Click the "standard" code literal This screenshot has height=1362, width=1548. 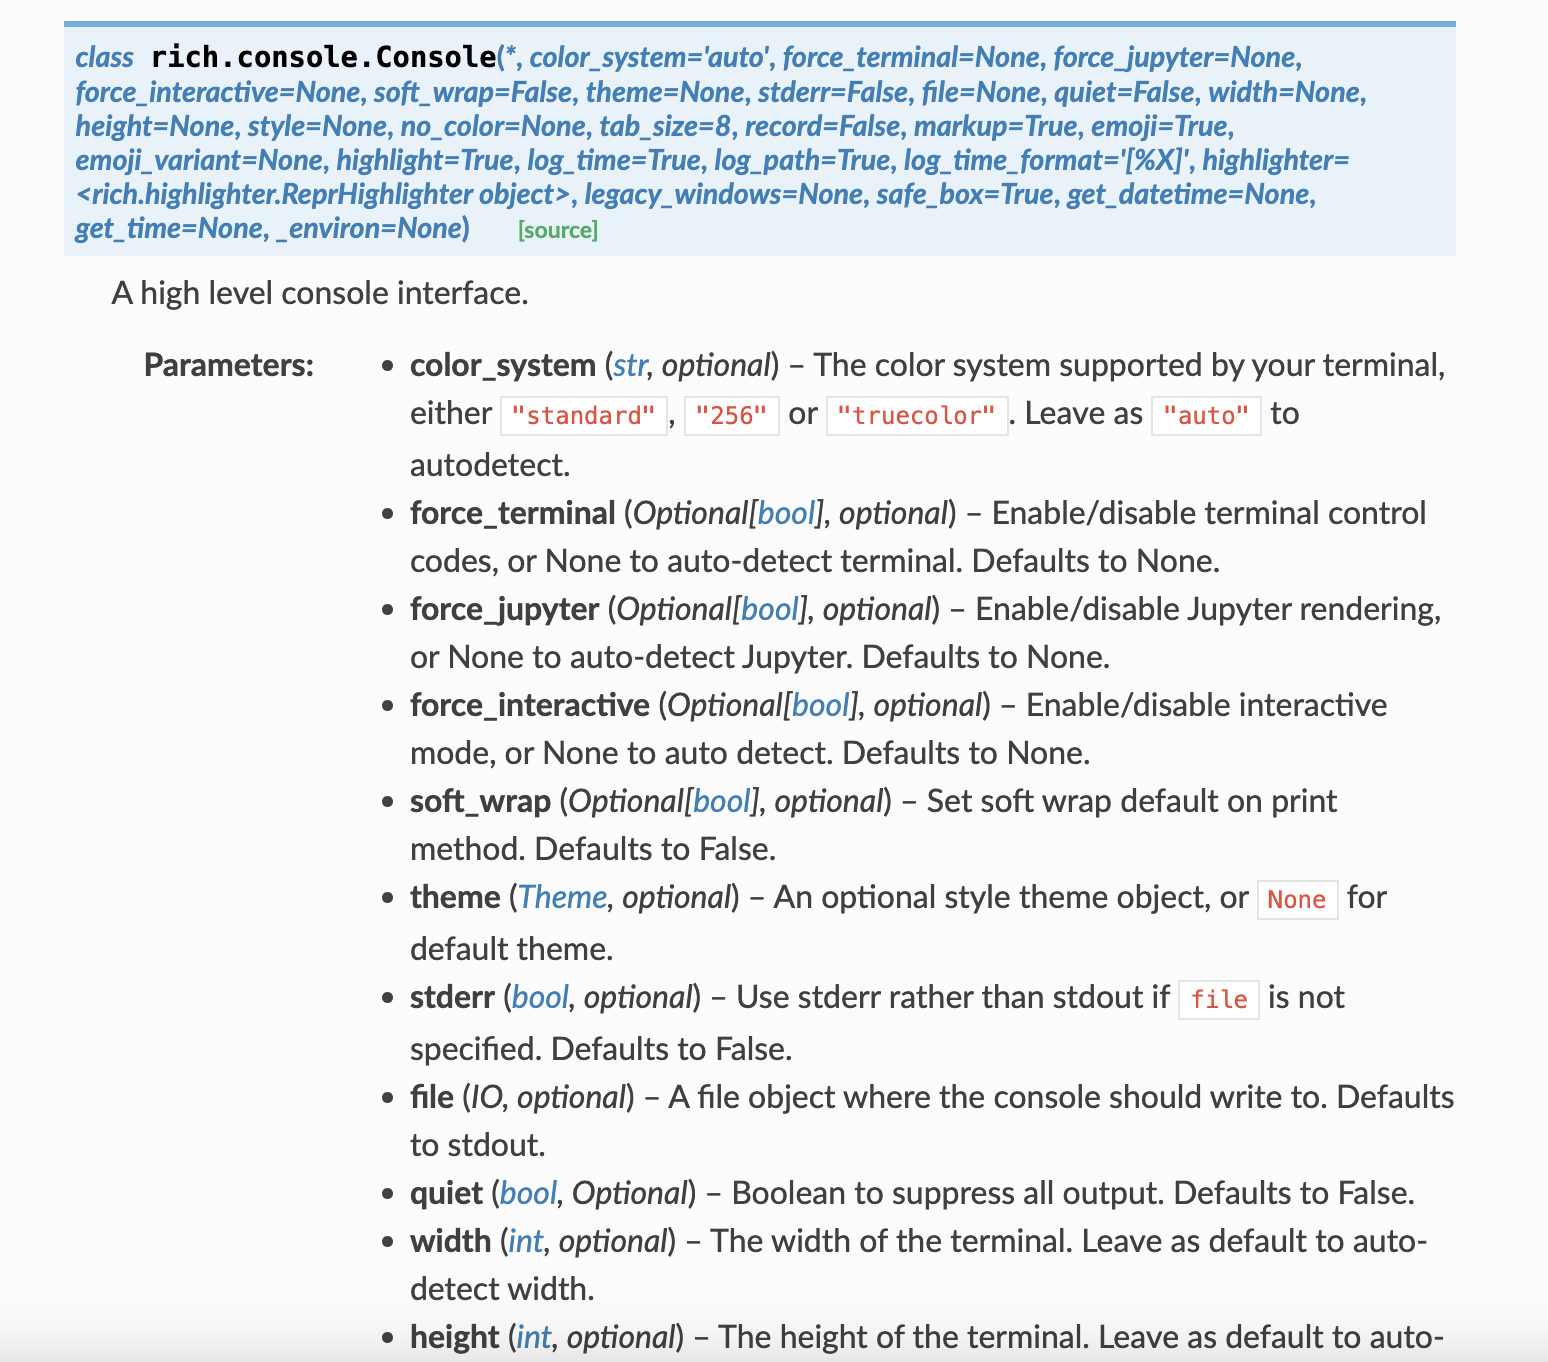[x=583, y=415]
